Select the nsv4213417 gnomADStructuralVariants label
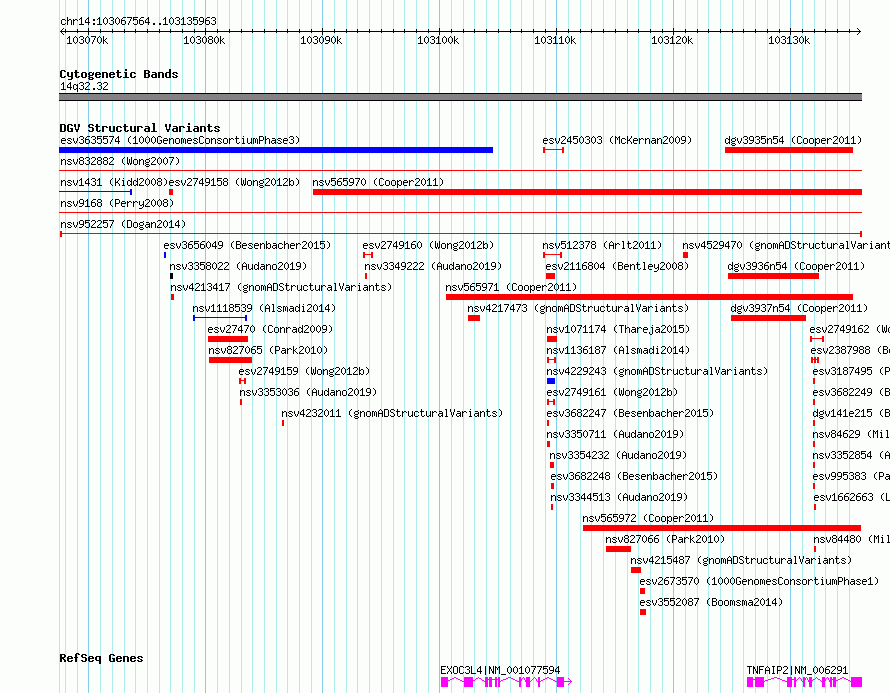 pyautogui.click(x=282, y=287)
